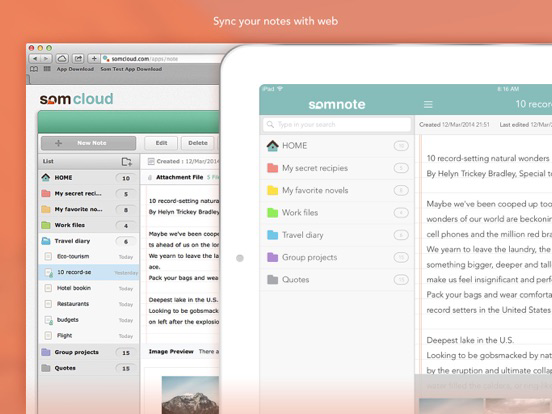
Task: Click the 15 badge beside Group projects in web list
Action: pos(126,353)
